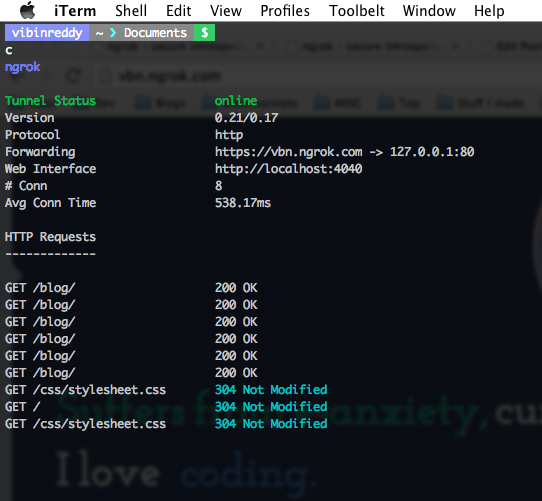Screen dimensions: 542x501
Task: Click the version value 0.21/0.17
Action: click(246, 118)
